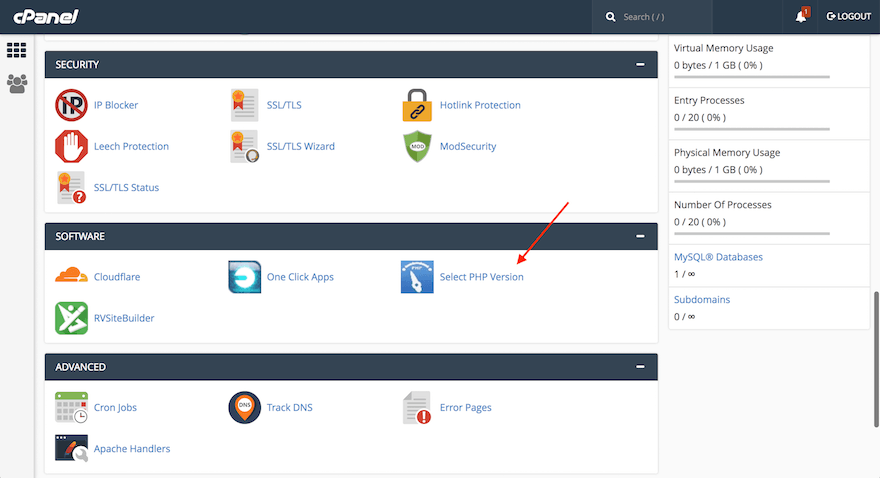Click the ModSecurity shield icon
Viewport: 880px width, 478px height.
417,146
